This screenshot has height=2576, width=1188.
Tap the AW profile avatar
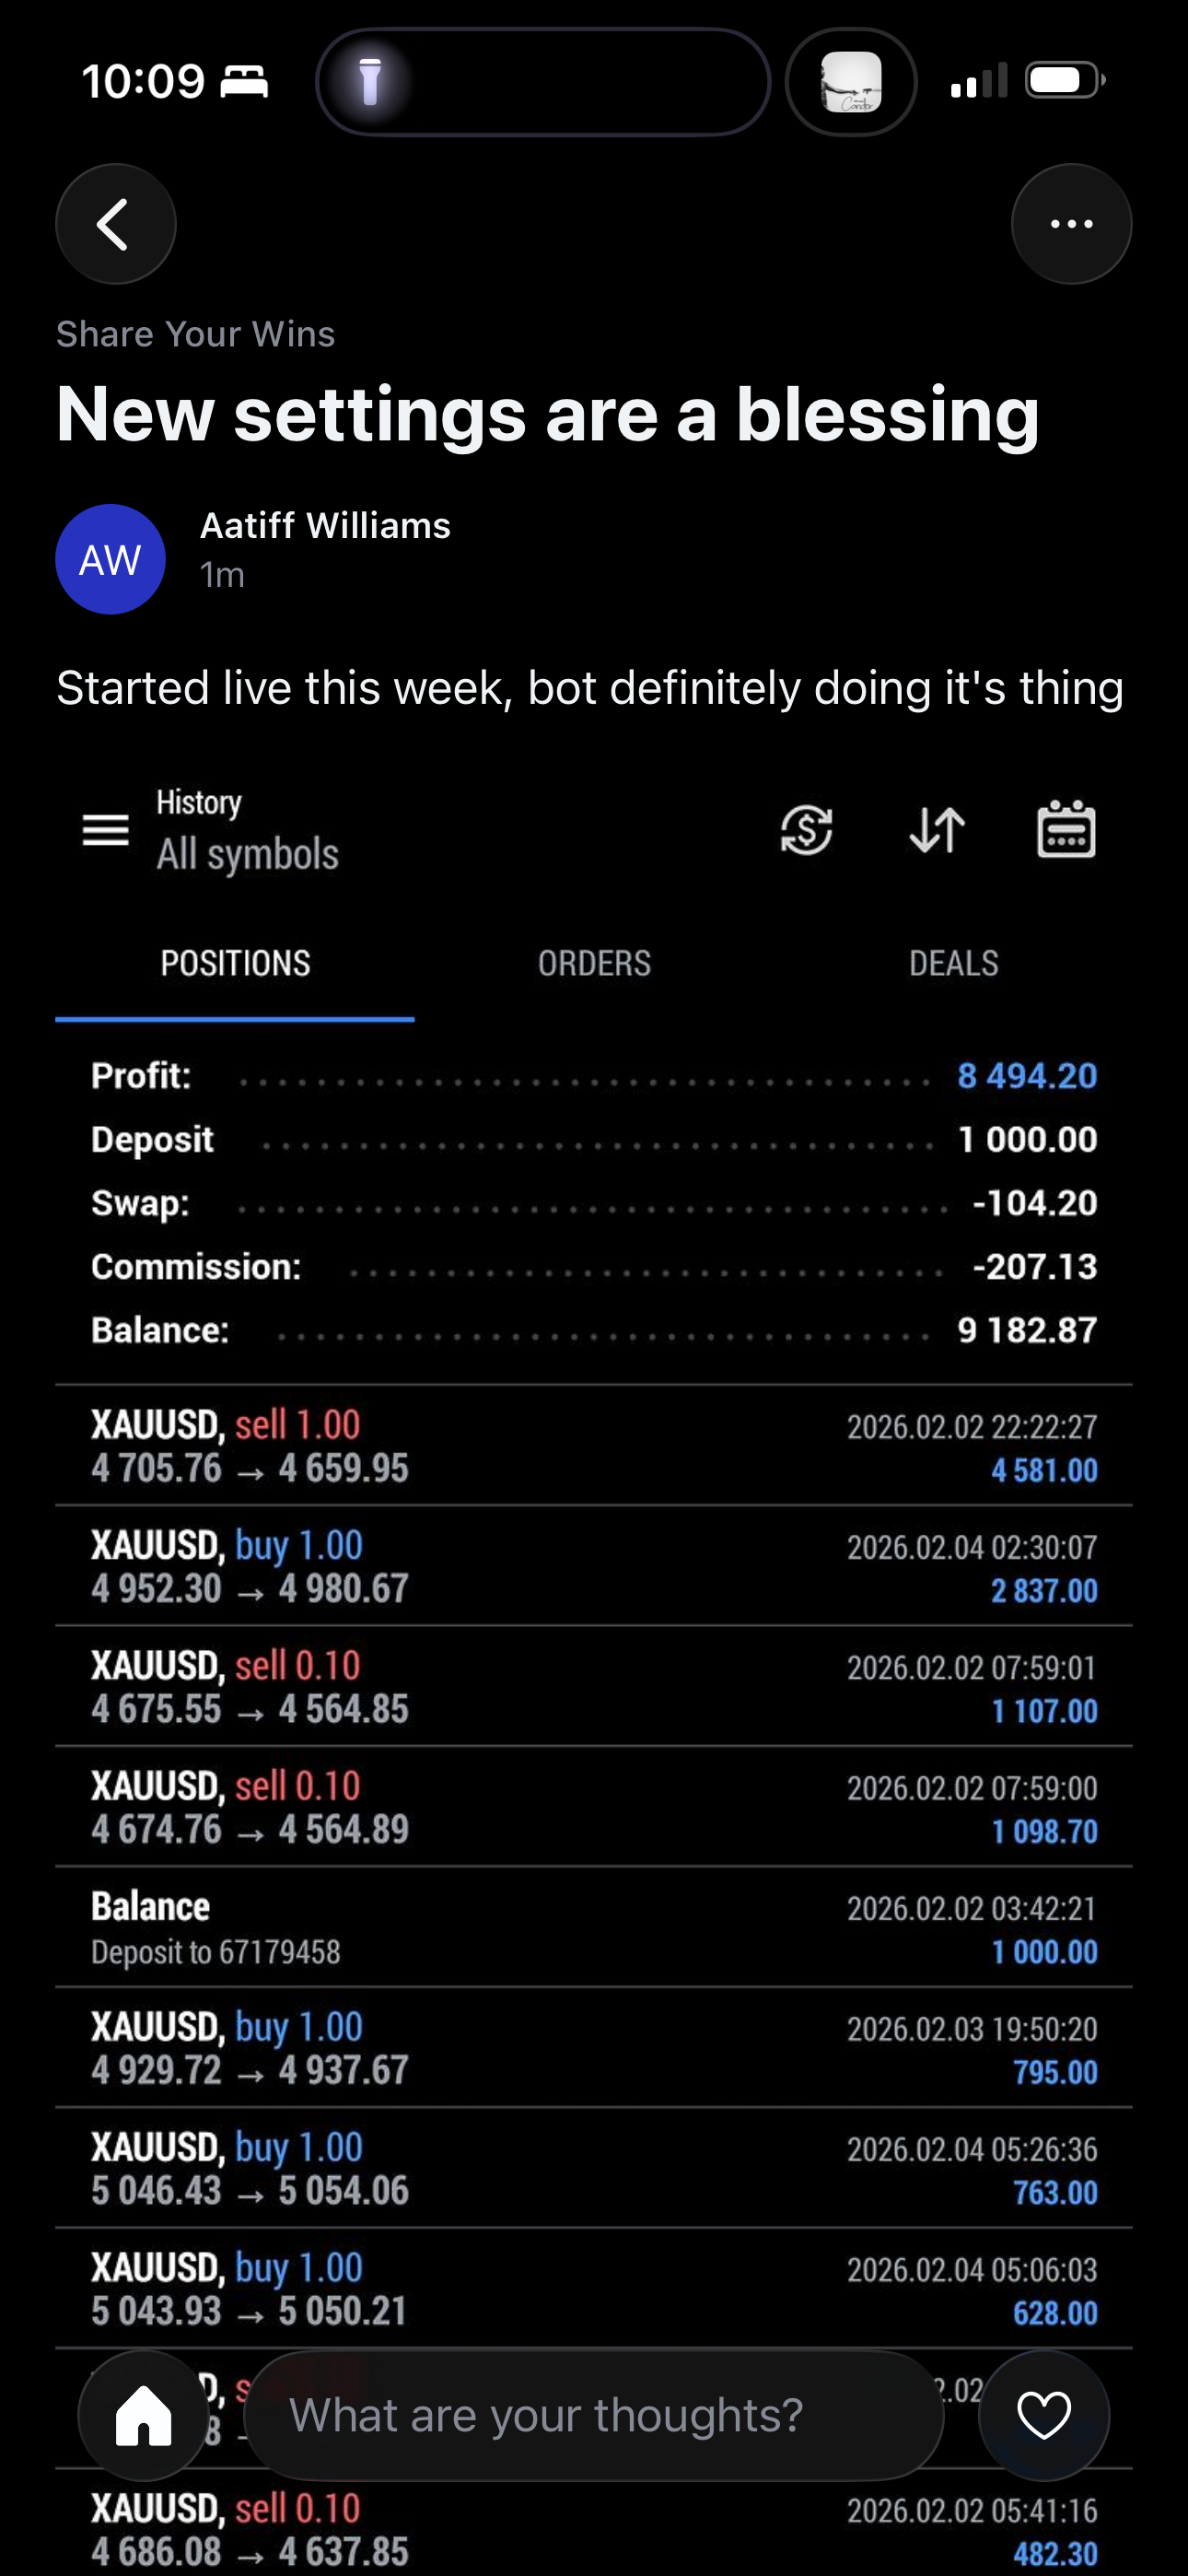coord(110,559)
